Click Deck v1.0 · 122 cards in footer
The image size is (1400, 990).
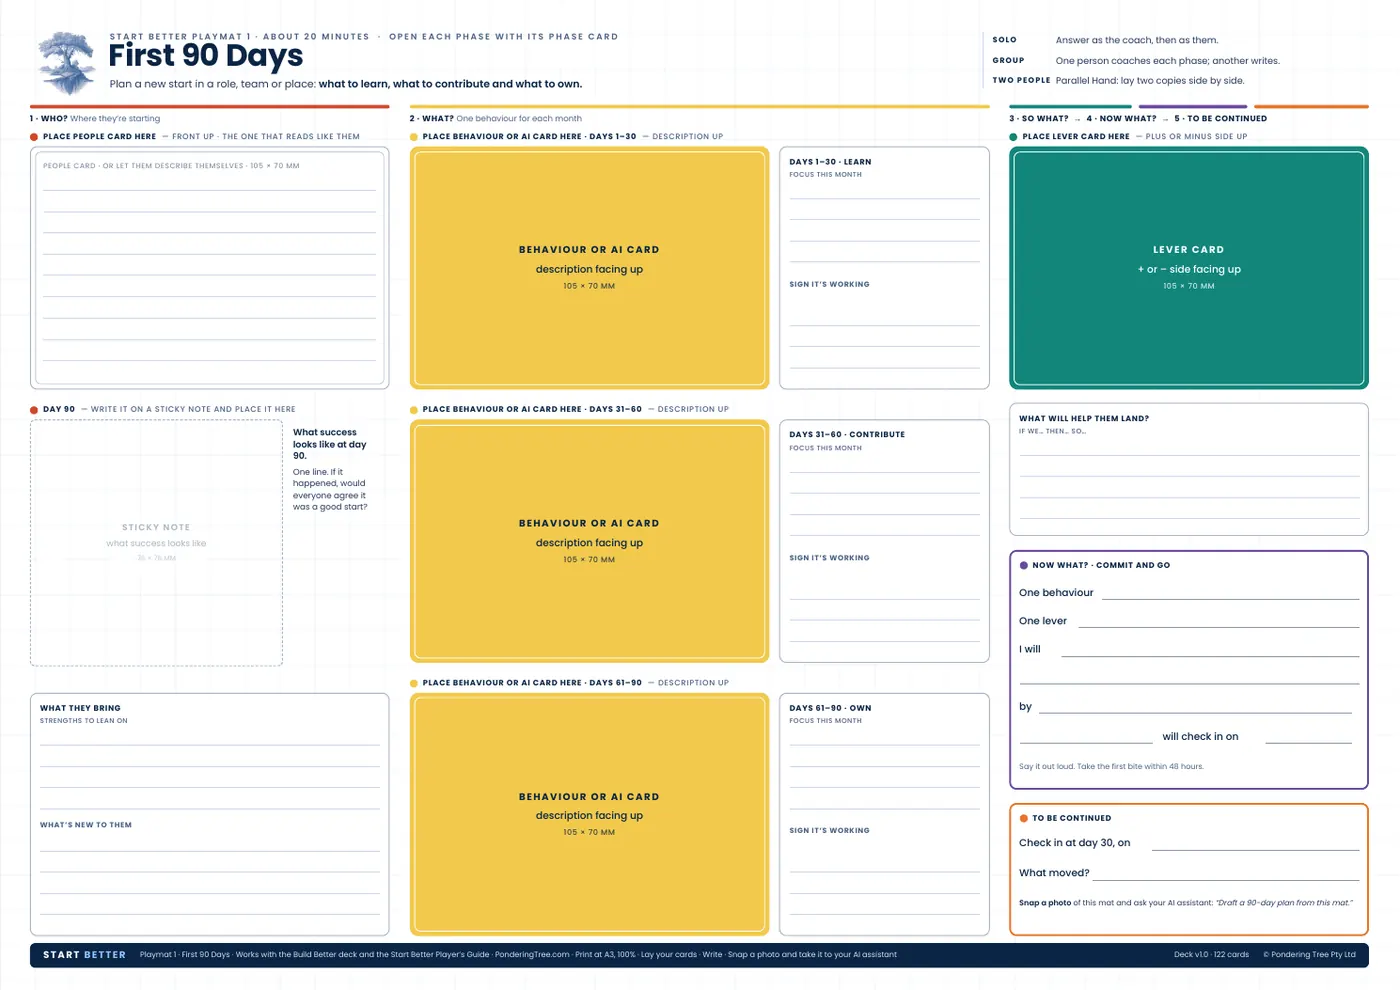(x=1211, y=955)
